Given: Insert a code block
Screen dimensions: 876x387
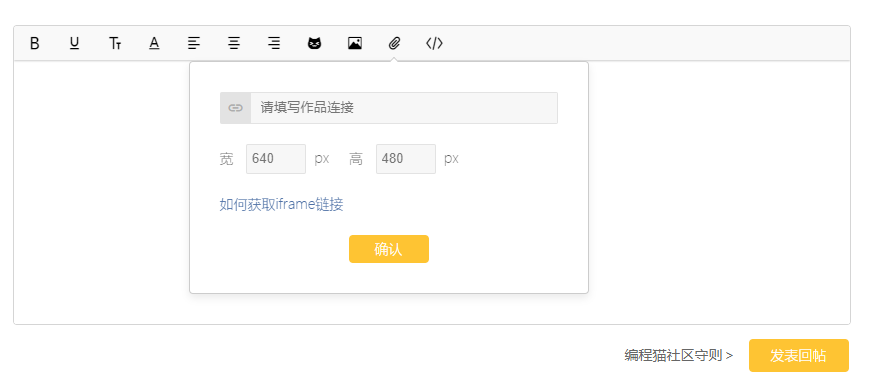Looking at the screenshot, I should click(x=434, y=43).
